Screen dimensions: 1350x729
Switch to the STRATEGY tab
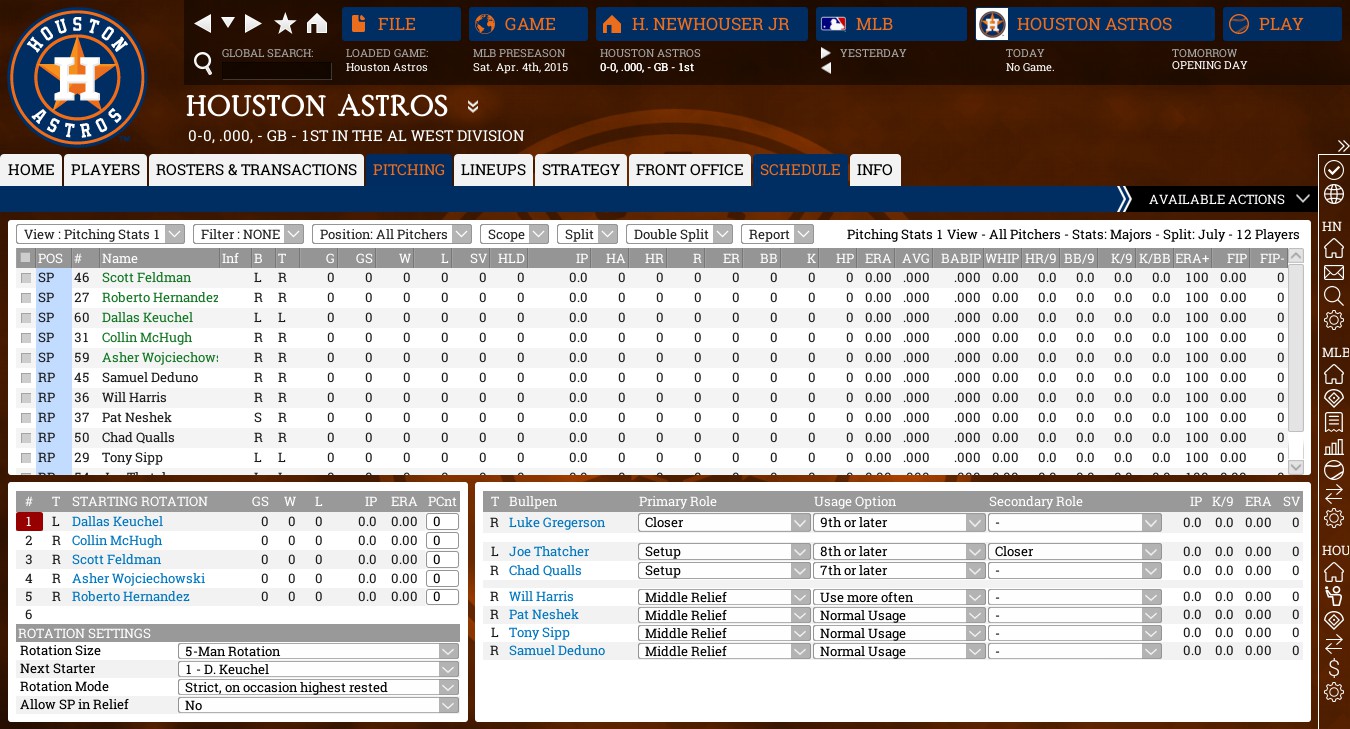pos(581,170)
